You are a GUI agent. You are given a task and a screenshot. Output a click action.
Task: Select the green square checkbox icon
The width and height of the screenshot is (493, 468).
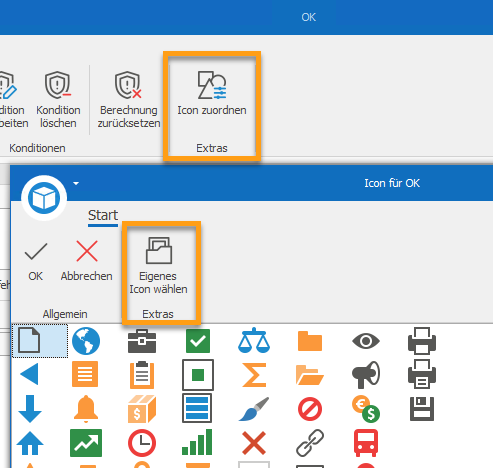click(198, 375)
